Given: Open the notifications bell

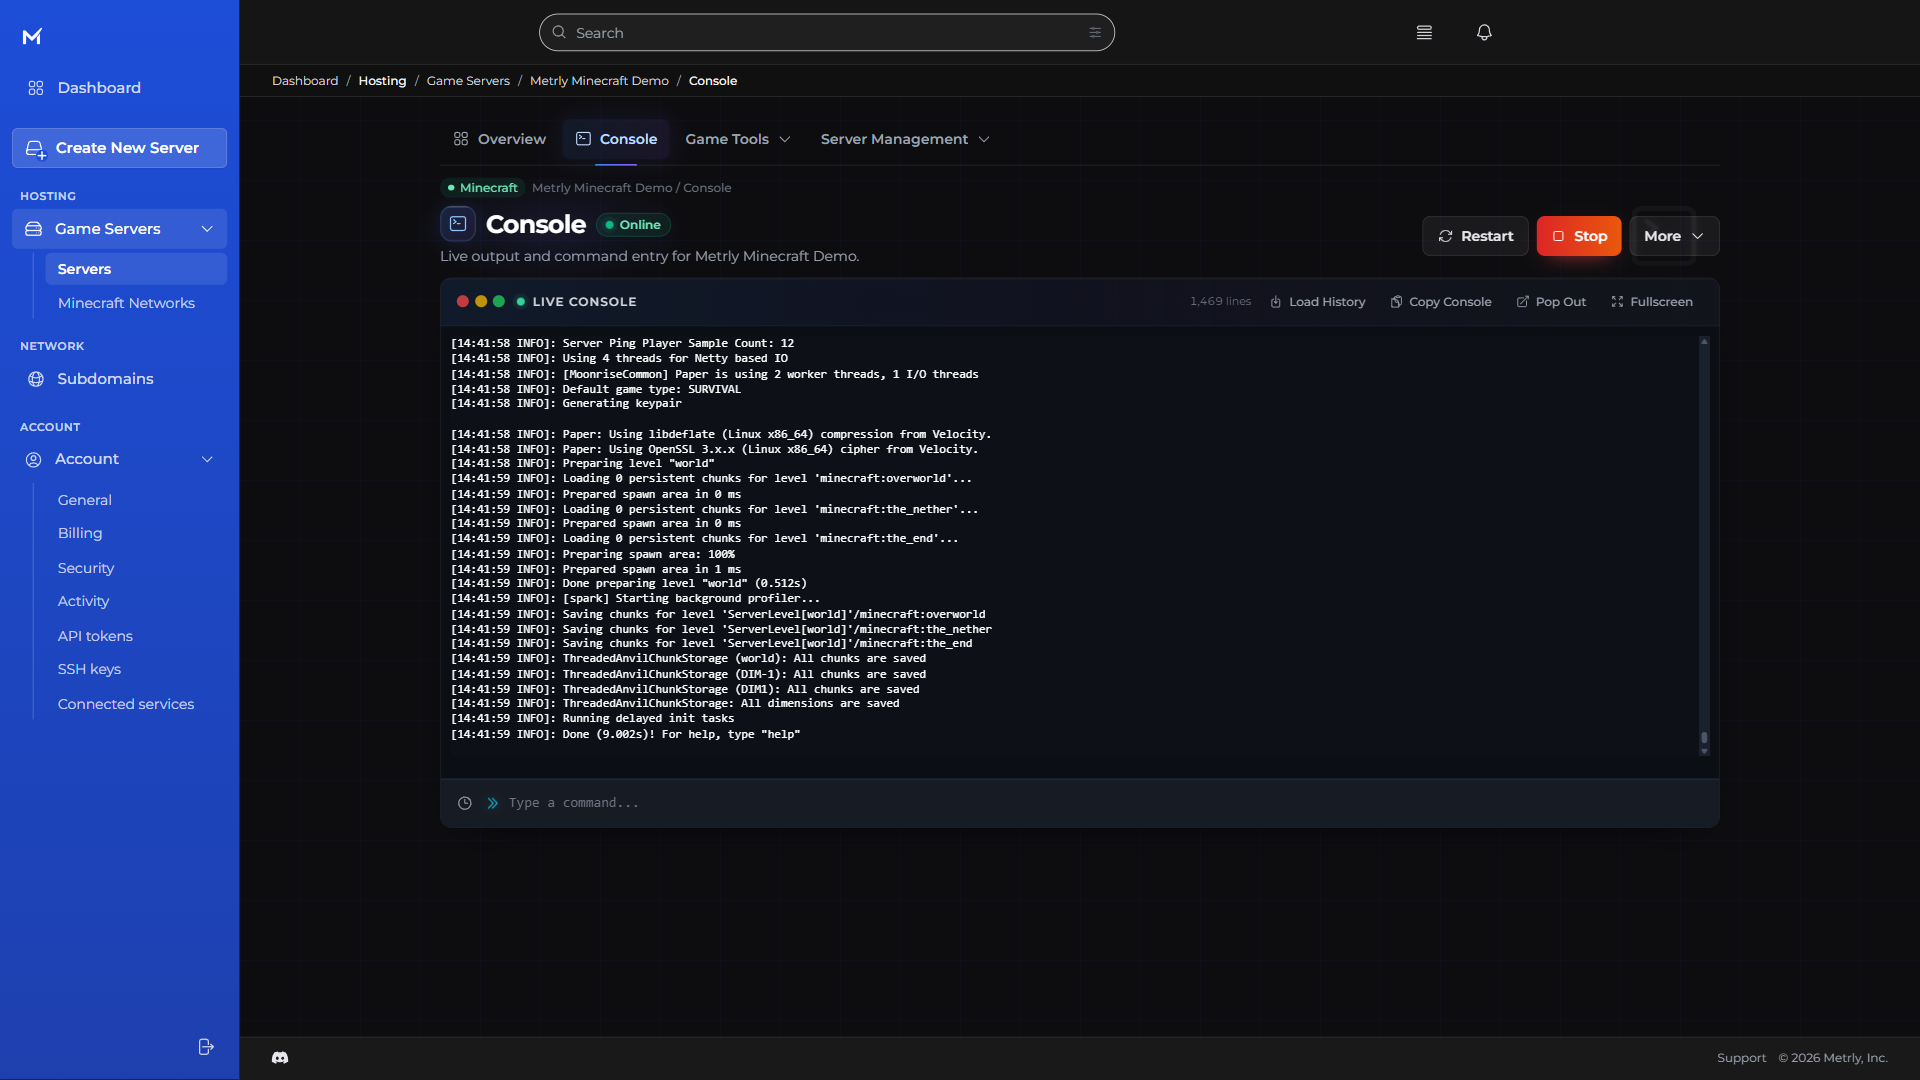Looking at the screenshot, I should (1484, 33).
